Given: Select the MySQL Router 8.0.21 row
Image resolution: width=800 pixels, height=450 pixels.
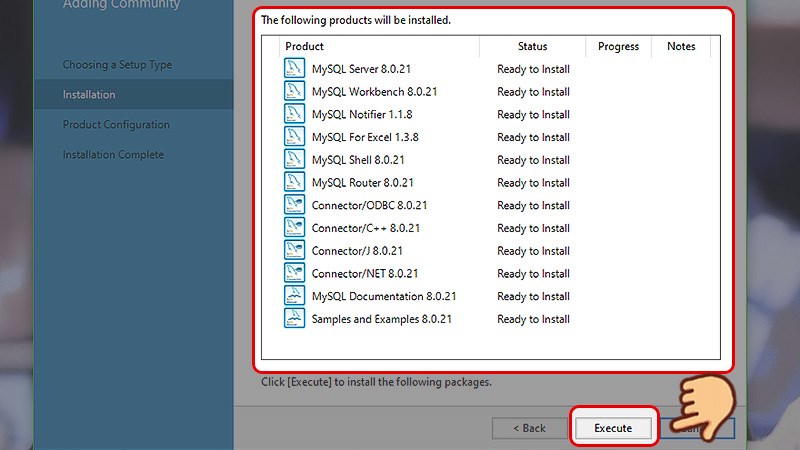Looking at the screenshot, I should click(x=362, y=183).
